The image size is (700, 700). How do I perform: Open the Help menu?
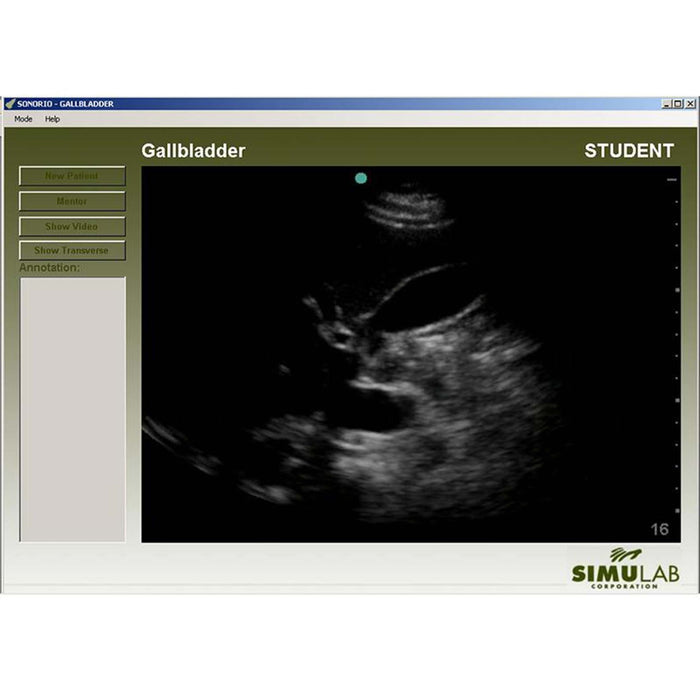tap(52, 119)
